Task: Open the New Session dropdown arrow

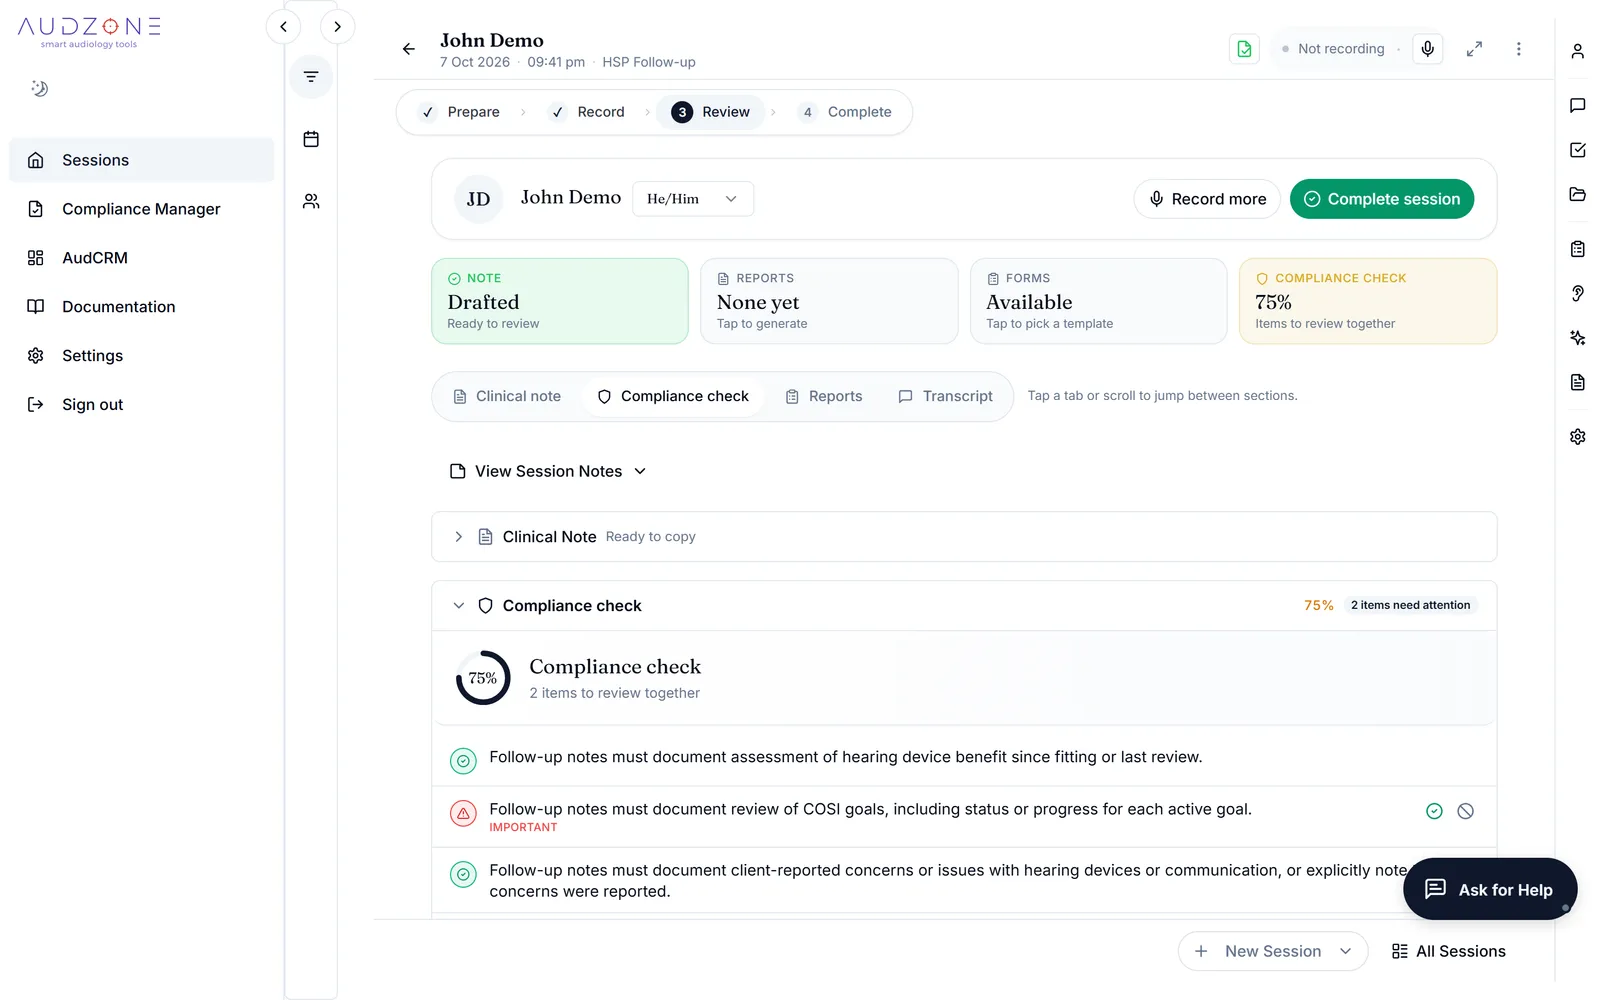Action: click(1345, 951)
